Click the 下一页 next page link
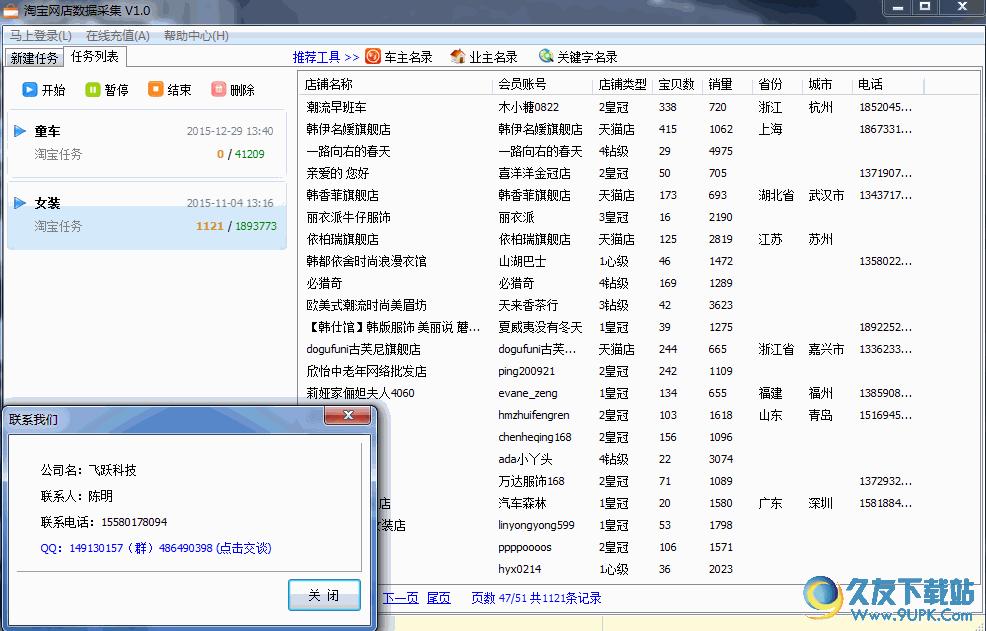The image size is (986, 631). [x=401, y=598]
